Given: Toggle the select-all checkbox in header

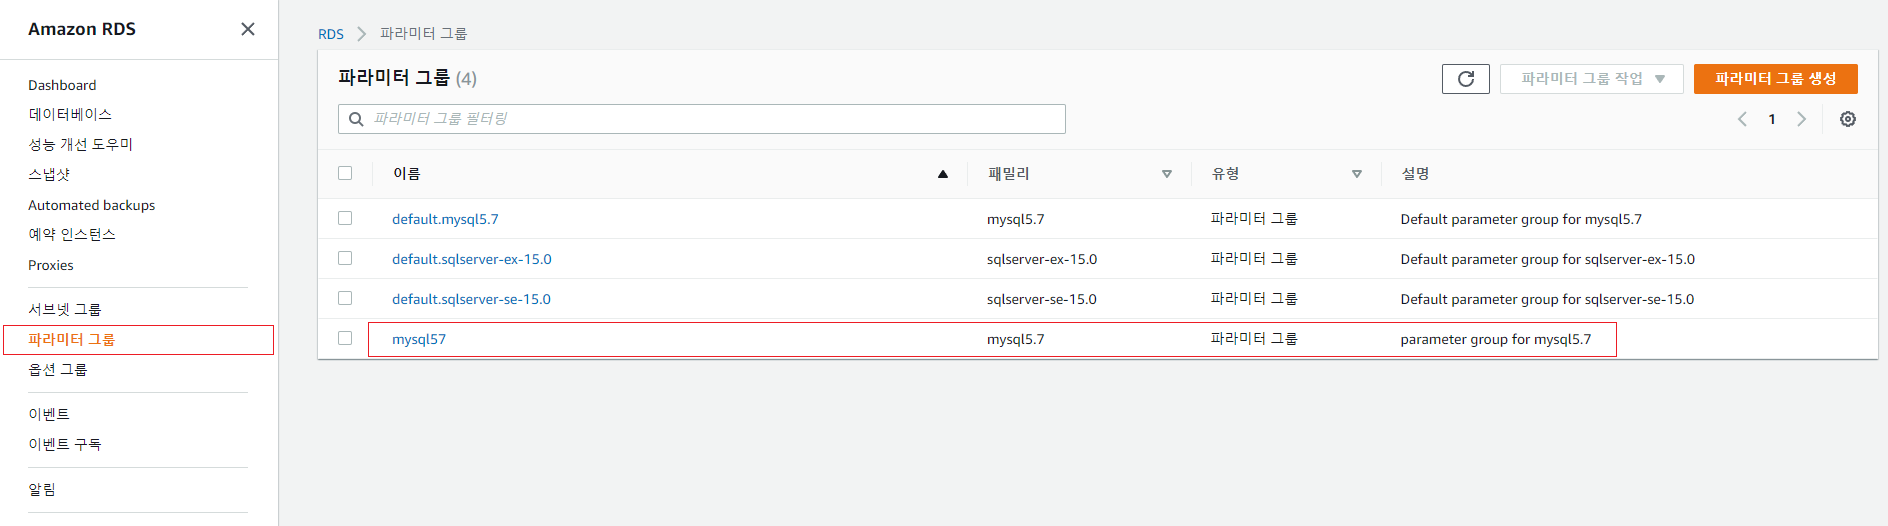Looking at the screenshot, I should point(345,173).
